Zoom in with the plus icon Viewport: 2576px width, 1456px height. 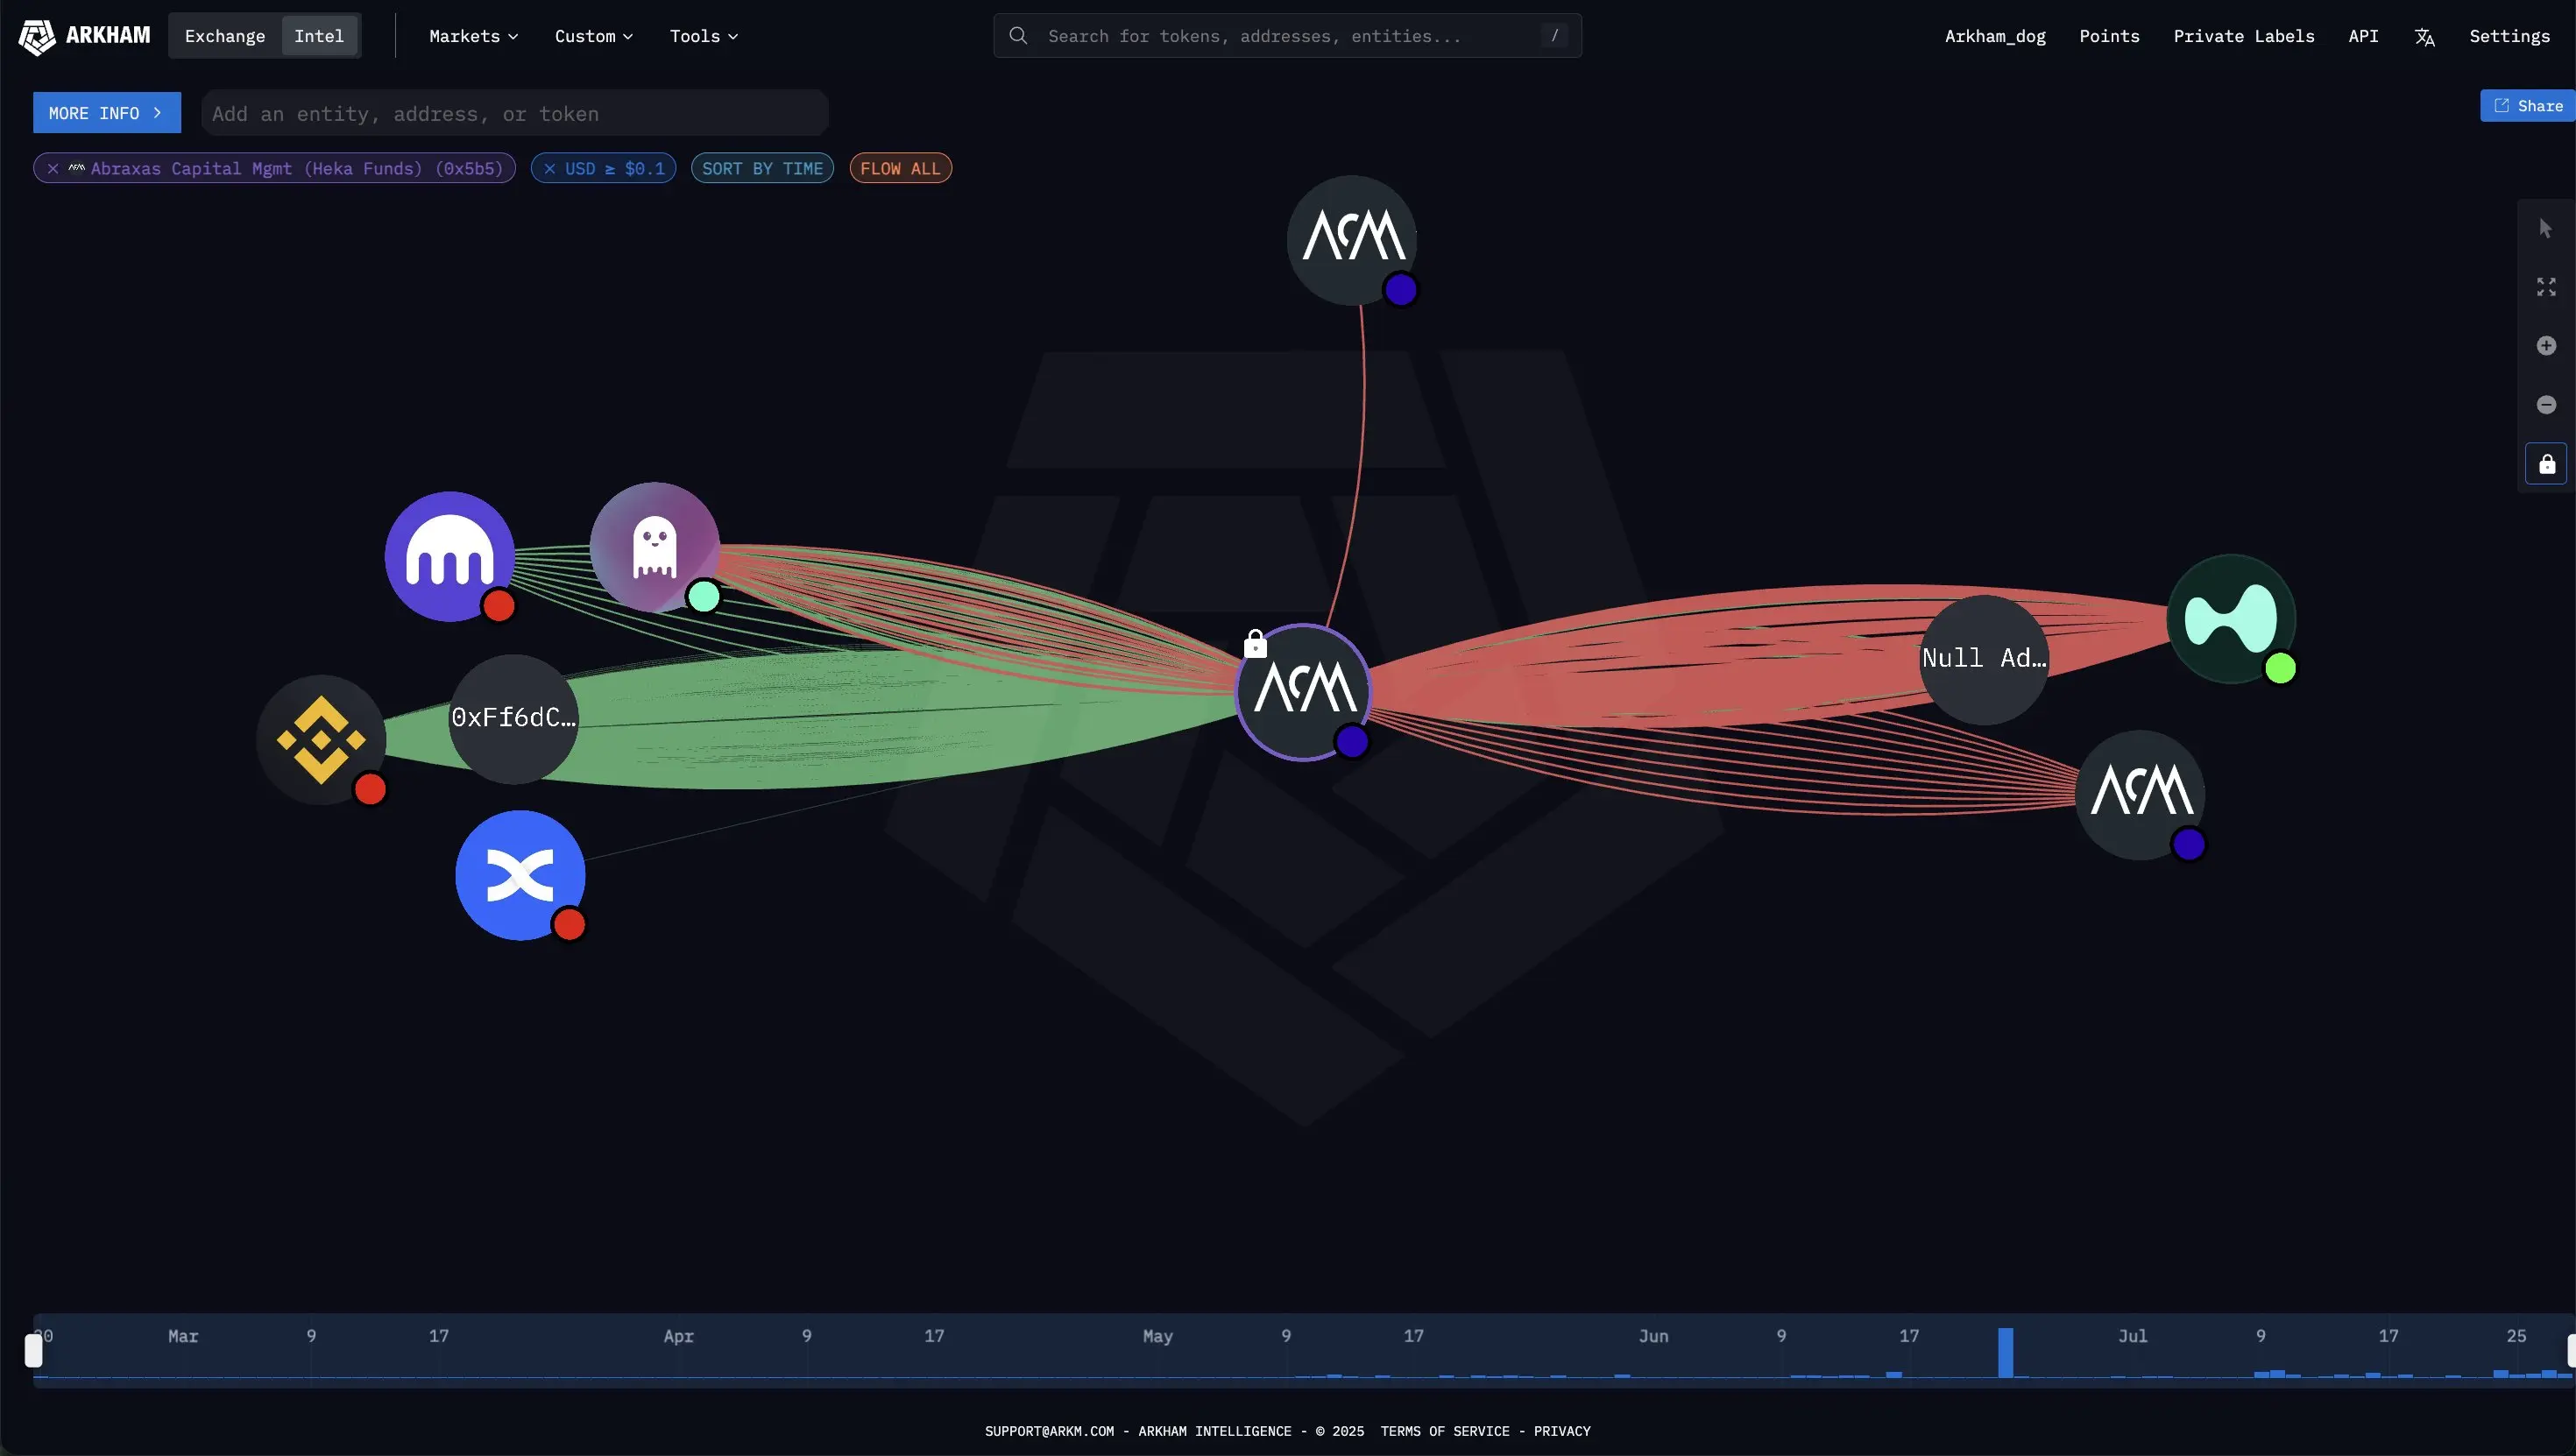pos(2546,346)
